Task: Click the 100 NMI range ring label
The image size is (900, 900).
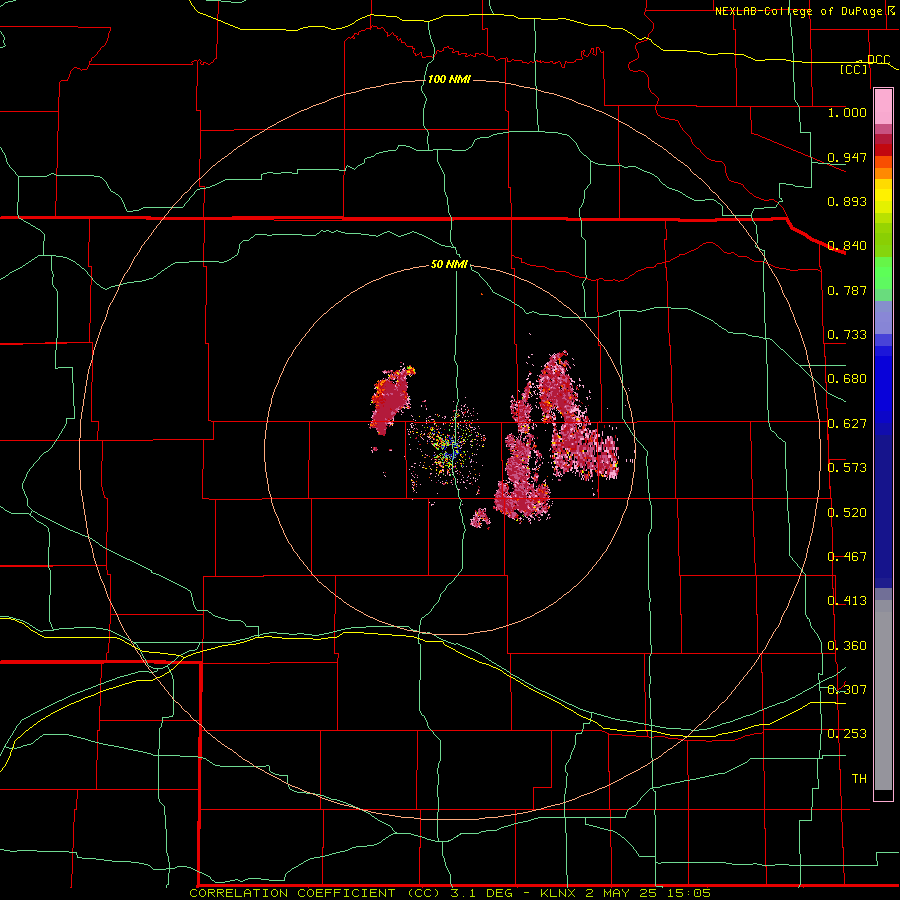Action: pyautogui.click(x=449, y=79)
